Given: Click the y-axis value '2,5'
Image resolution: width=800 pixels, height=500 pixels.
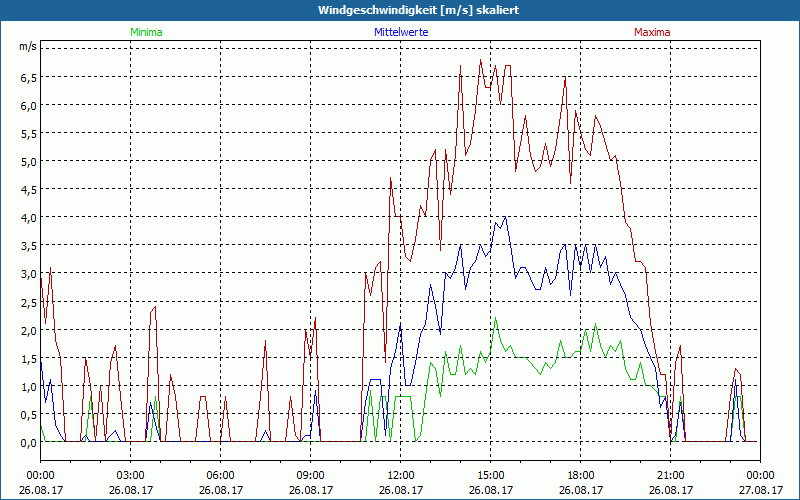Looking at the screenshot, I should click(x=29, y=303).
